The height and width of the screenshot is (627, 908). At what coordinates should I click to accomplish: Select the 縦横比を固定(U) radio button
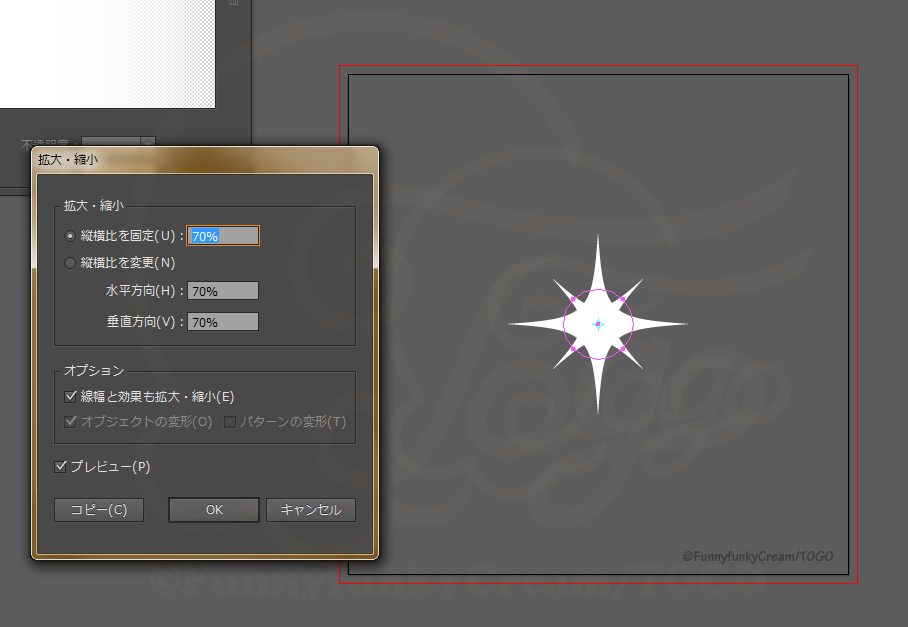coord(70,236)
